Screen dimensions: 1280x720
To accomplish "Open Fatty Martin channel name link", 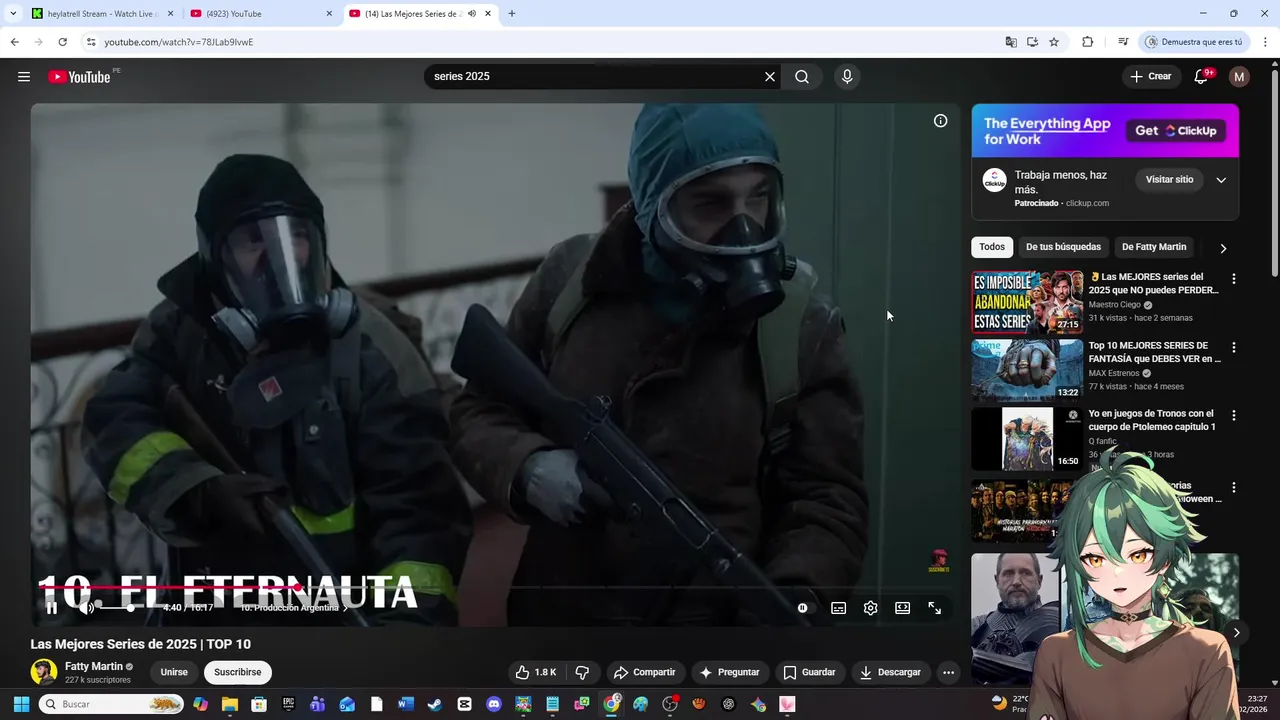I will pos(94,666).
